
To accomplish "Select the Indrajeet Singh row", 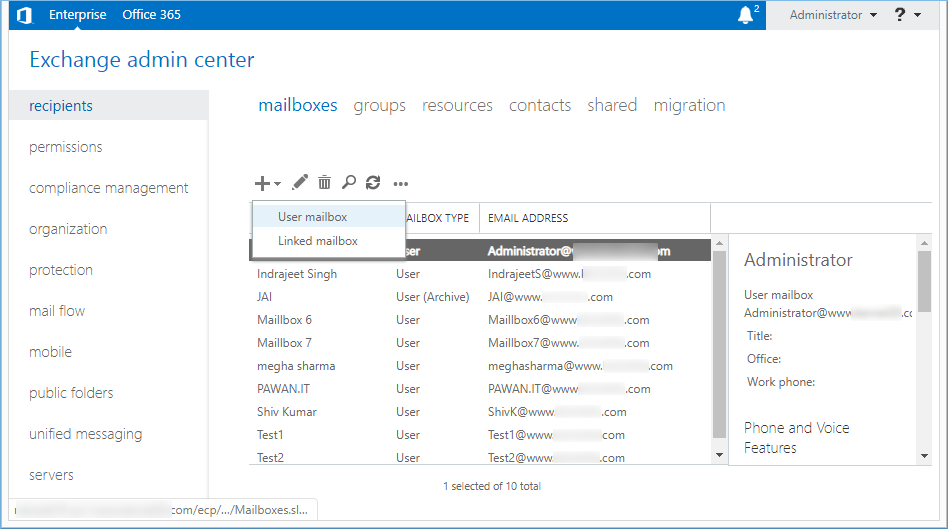I will (480, 274).
